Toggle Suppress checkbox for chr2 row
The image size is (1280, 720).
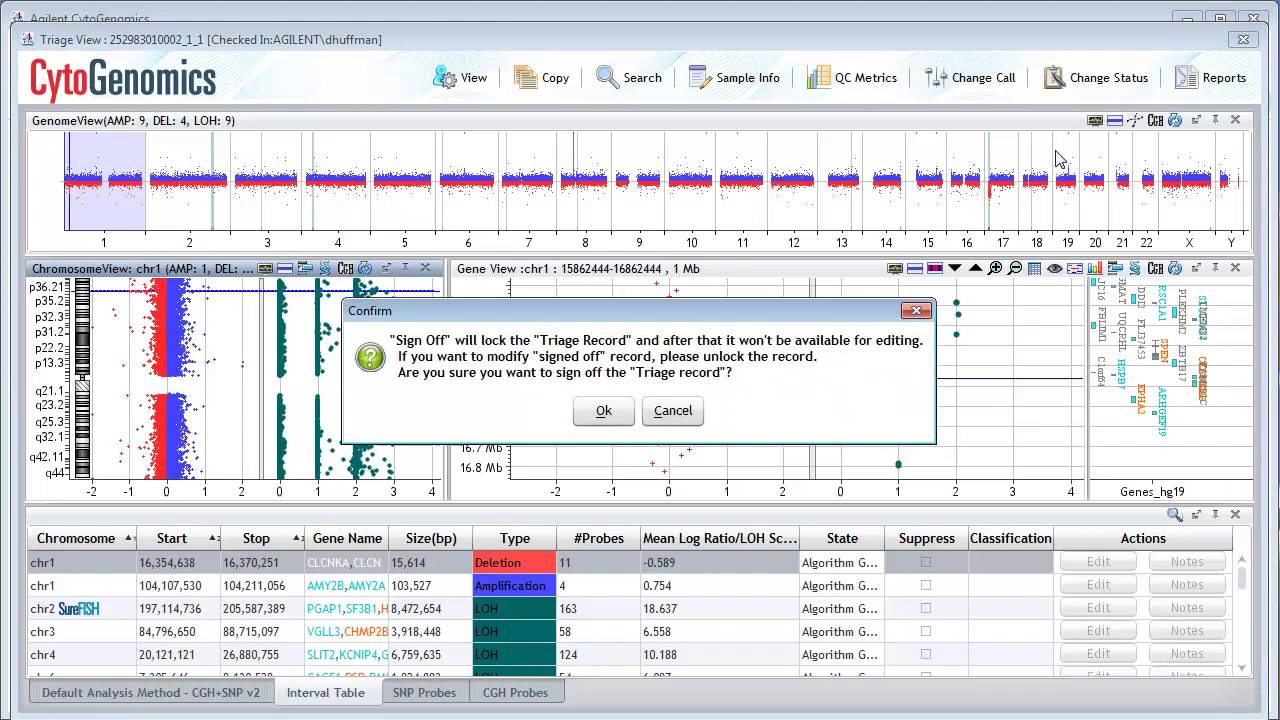click(926, 608)
